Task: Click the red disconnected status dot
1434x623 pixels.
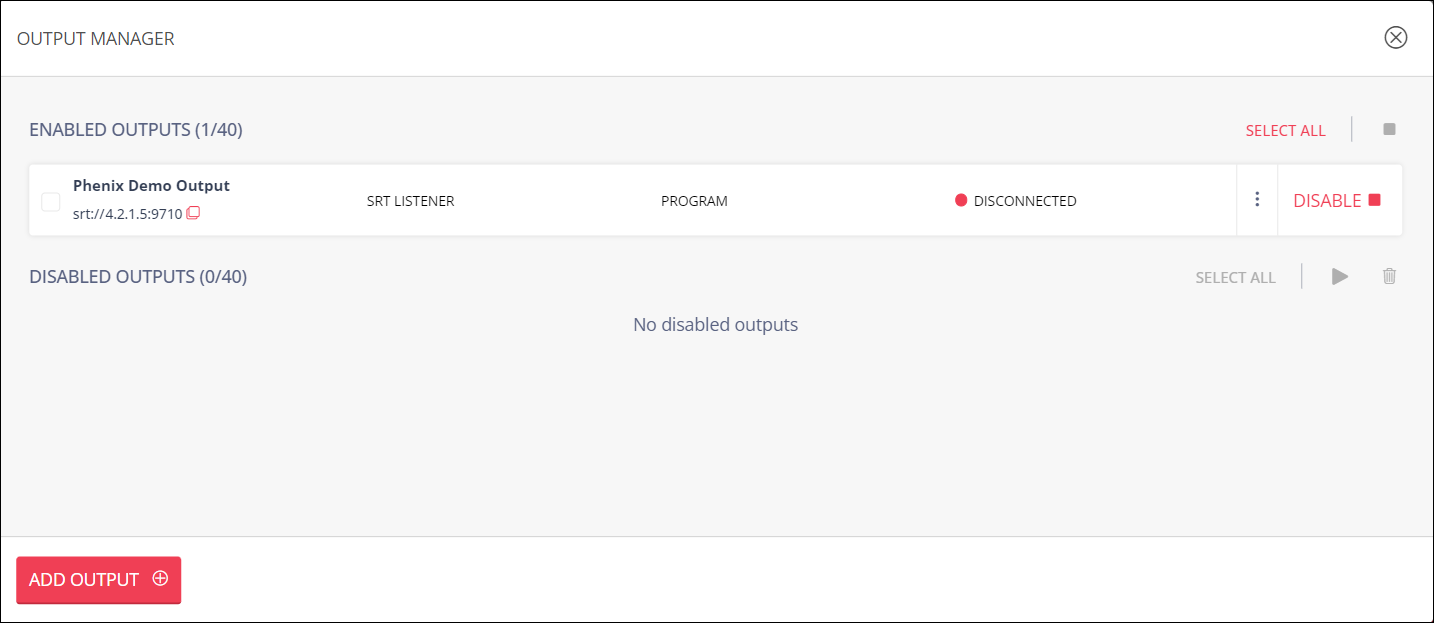Action: [961, 200]
